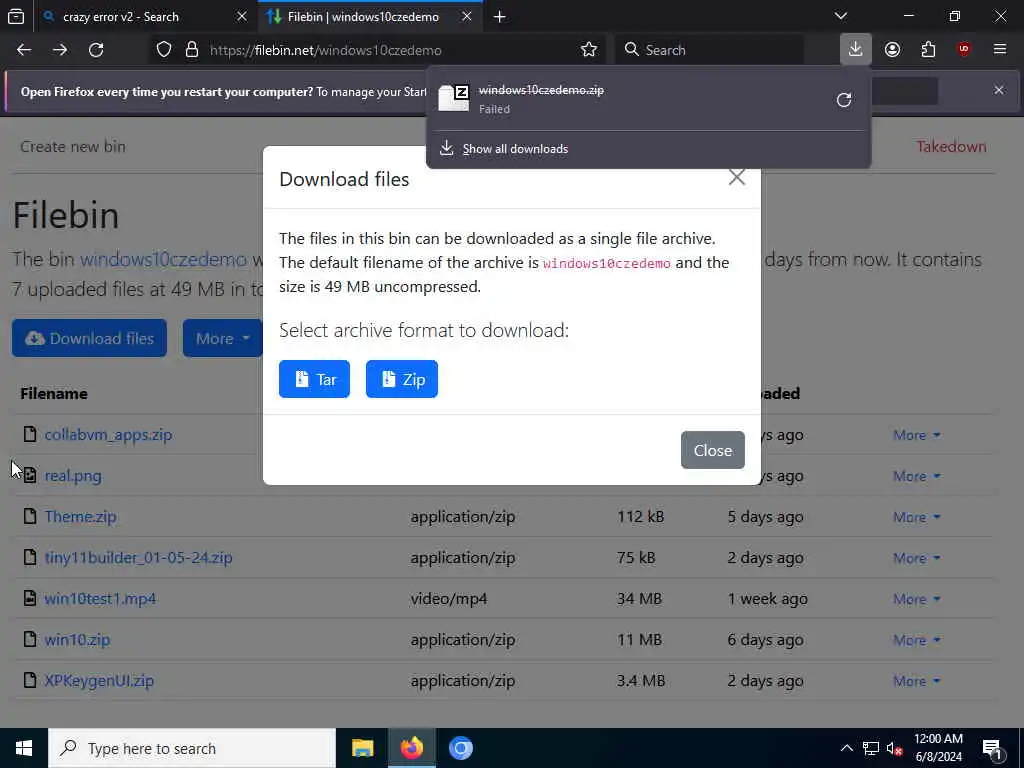This screenshot has width=1024, height=768.
Task: Click the Windows Start button
Action: [24, 748]
